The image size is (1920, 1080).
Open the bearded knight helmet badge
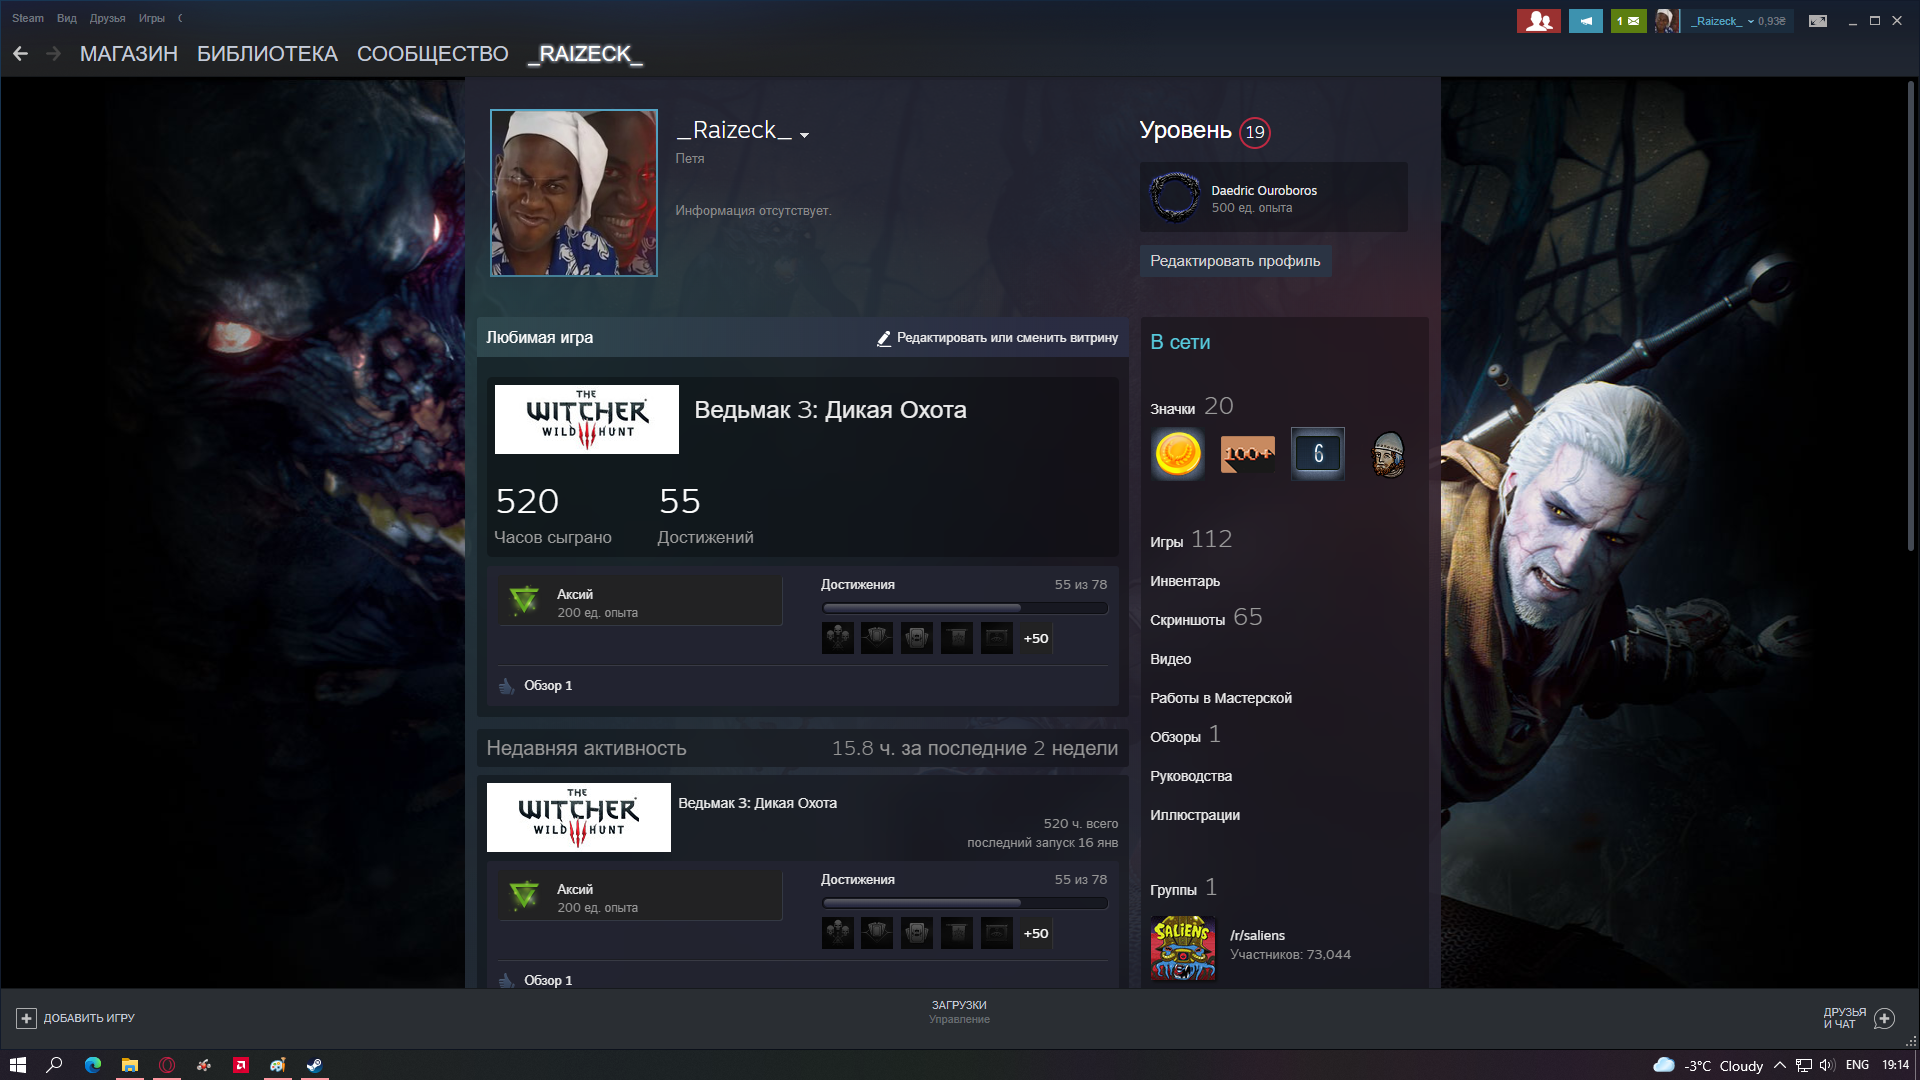pyautogui.click(x=1388, y=454)
